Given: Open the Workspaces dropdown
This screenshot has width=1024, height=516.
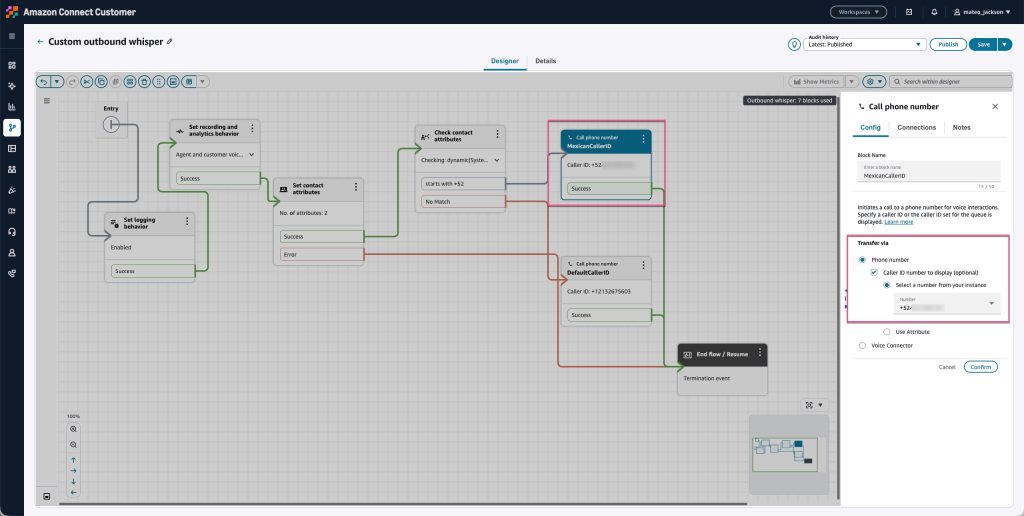Looking at the screenshot, I should tap(858, 12).
